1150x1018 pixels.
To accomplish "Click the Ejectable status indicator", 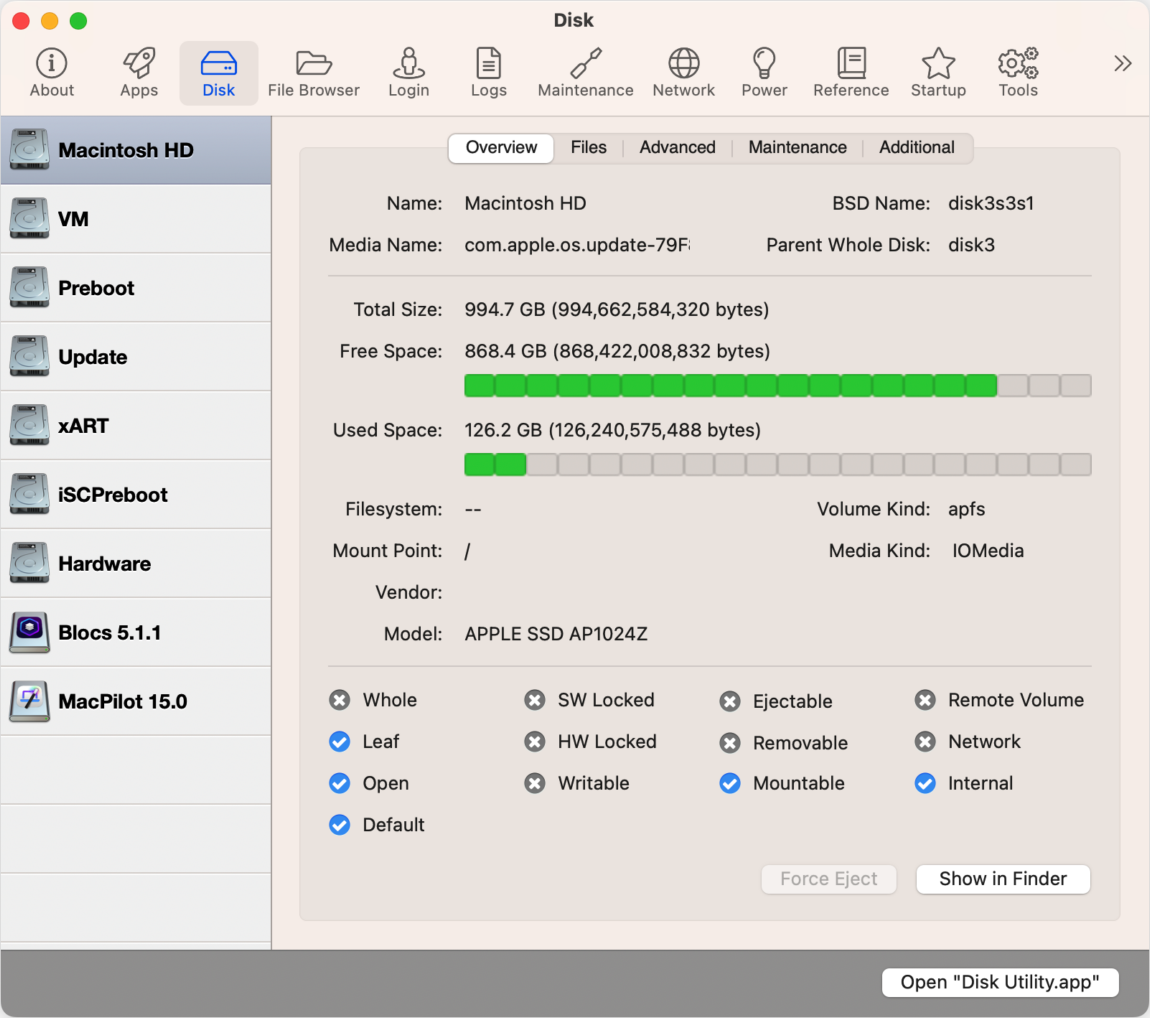I will coord(730,702).
